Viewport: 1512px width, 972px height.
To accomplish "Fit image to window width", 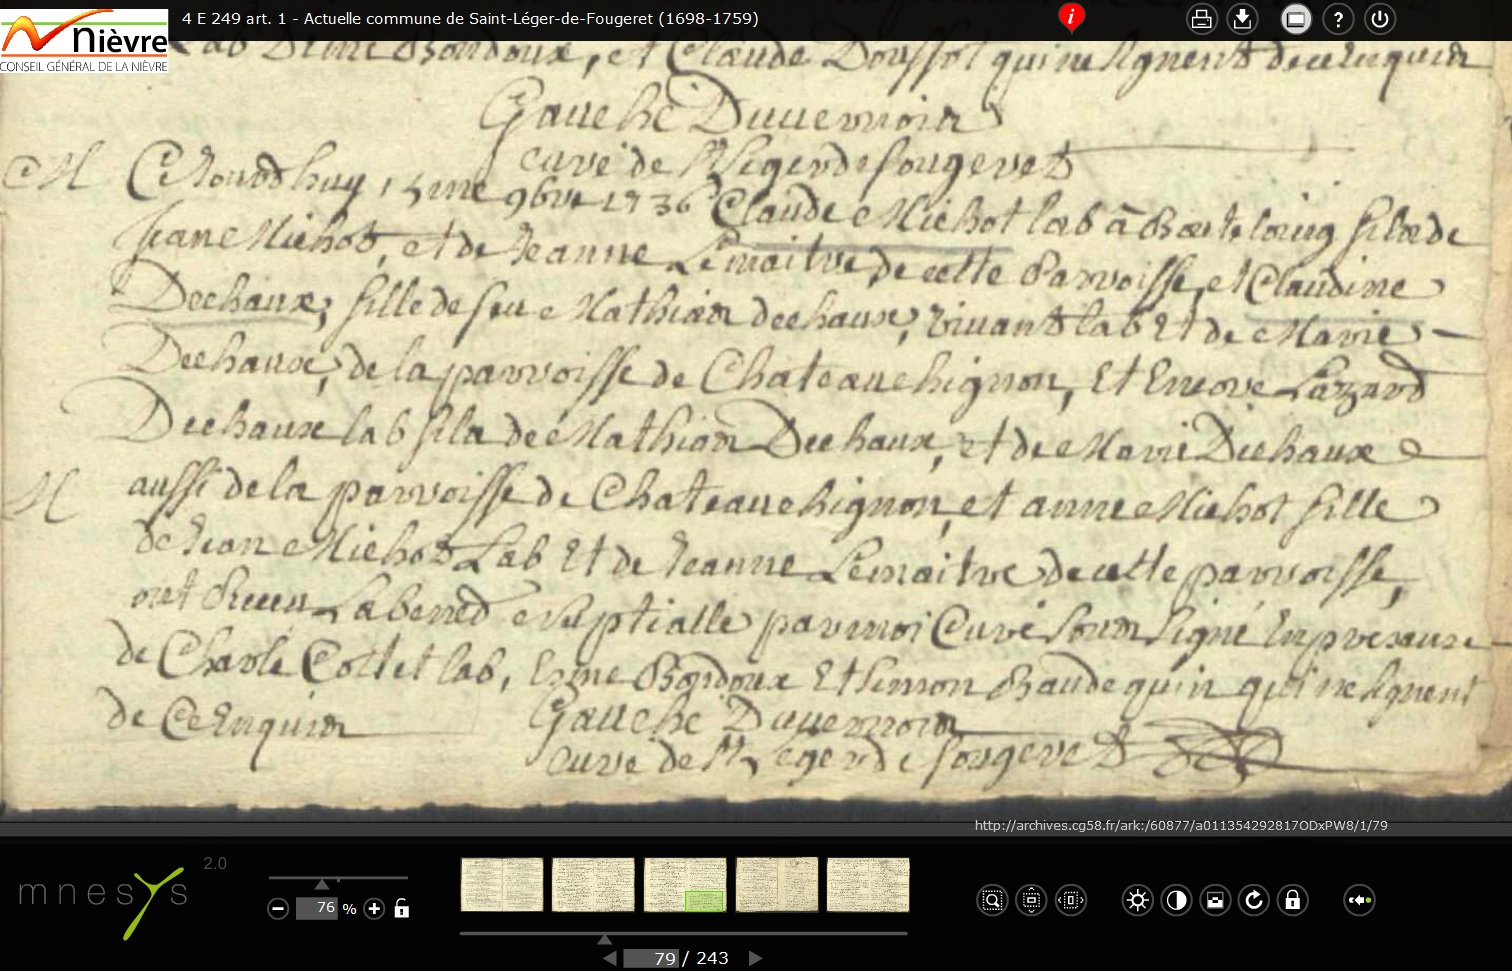I will (x=1071, y=900).
